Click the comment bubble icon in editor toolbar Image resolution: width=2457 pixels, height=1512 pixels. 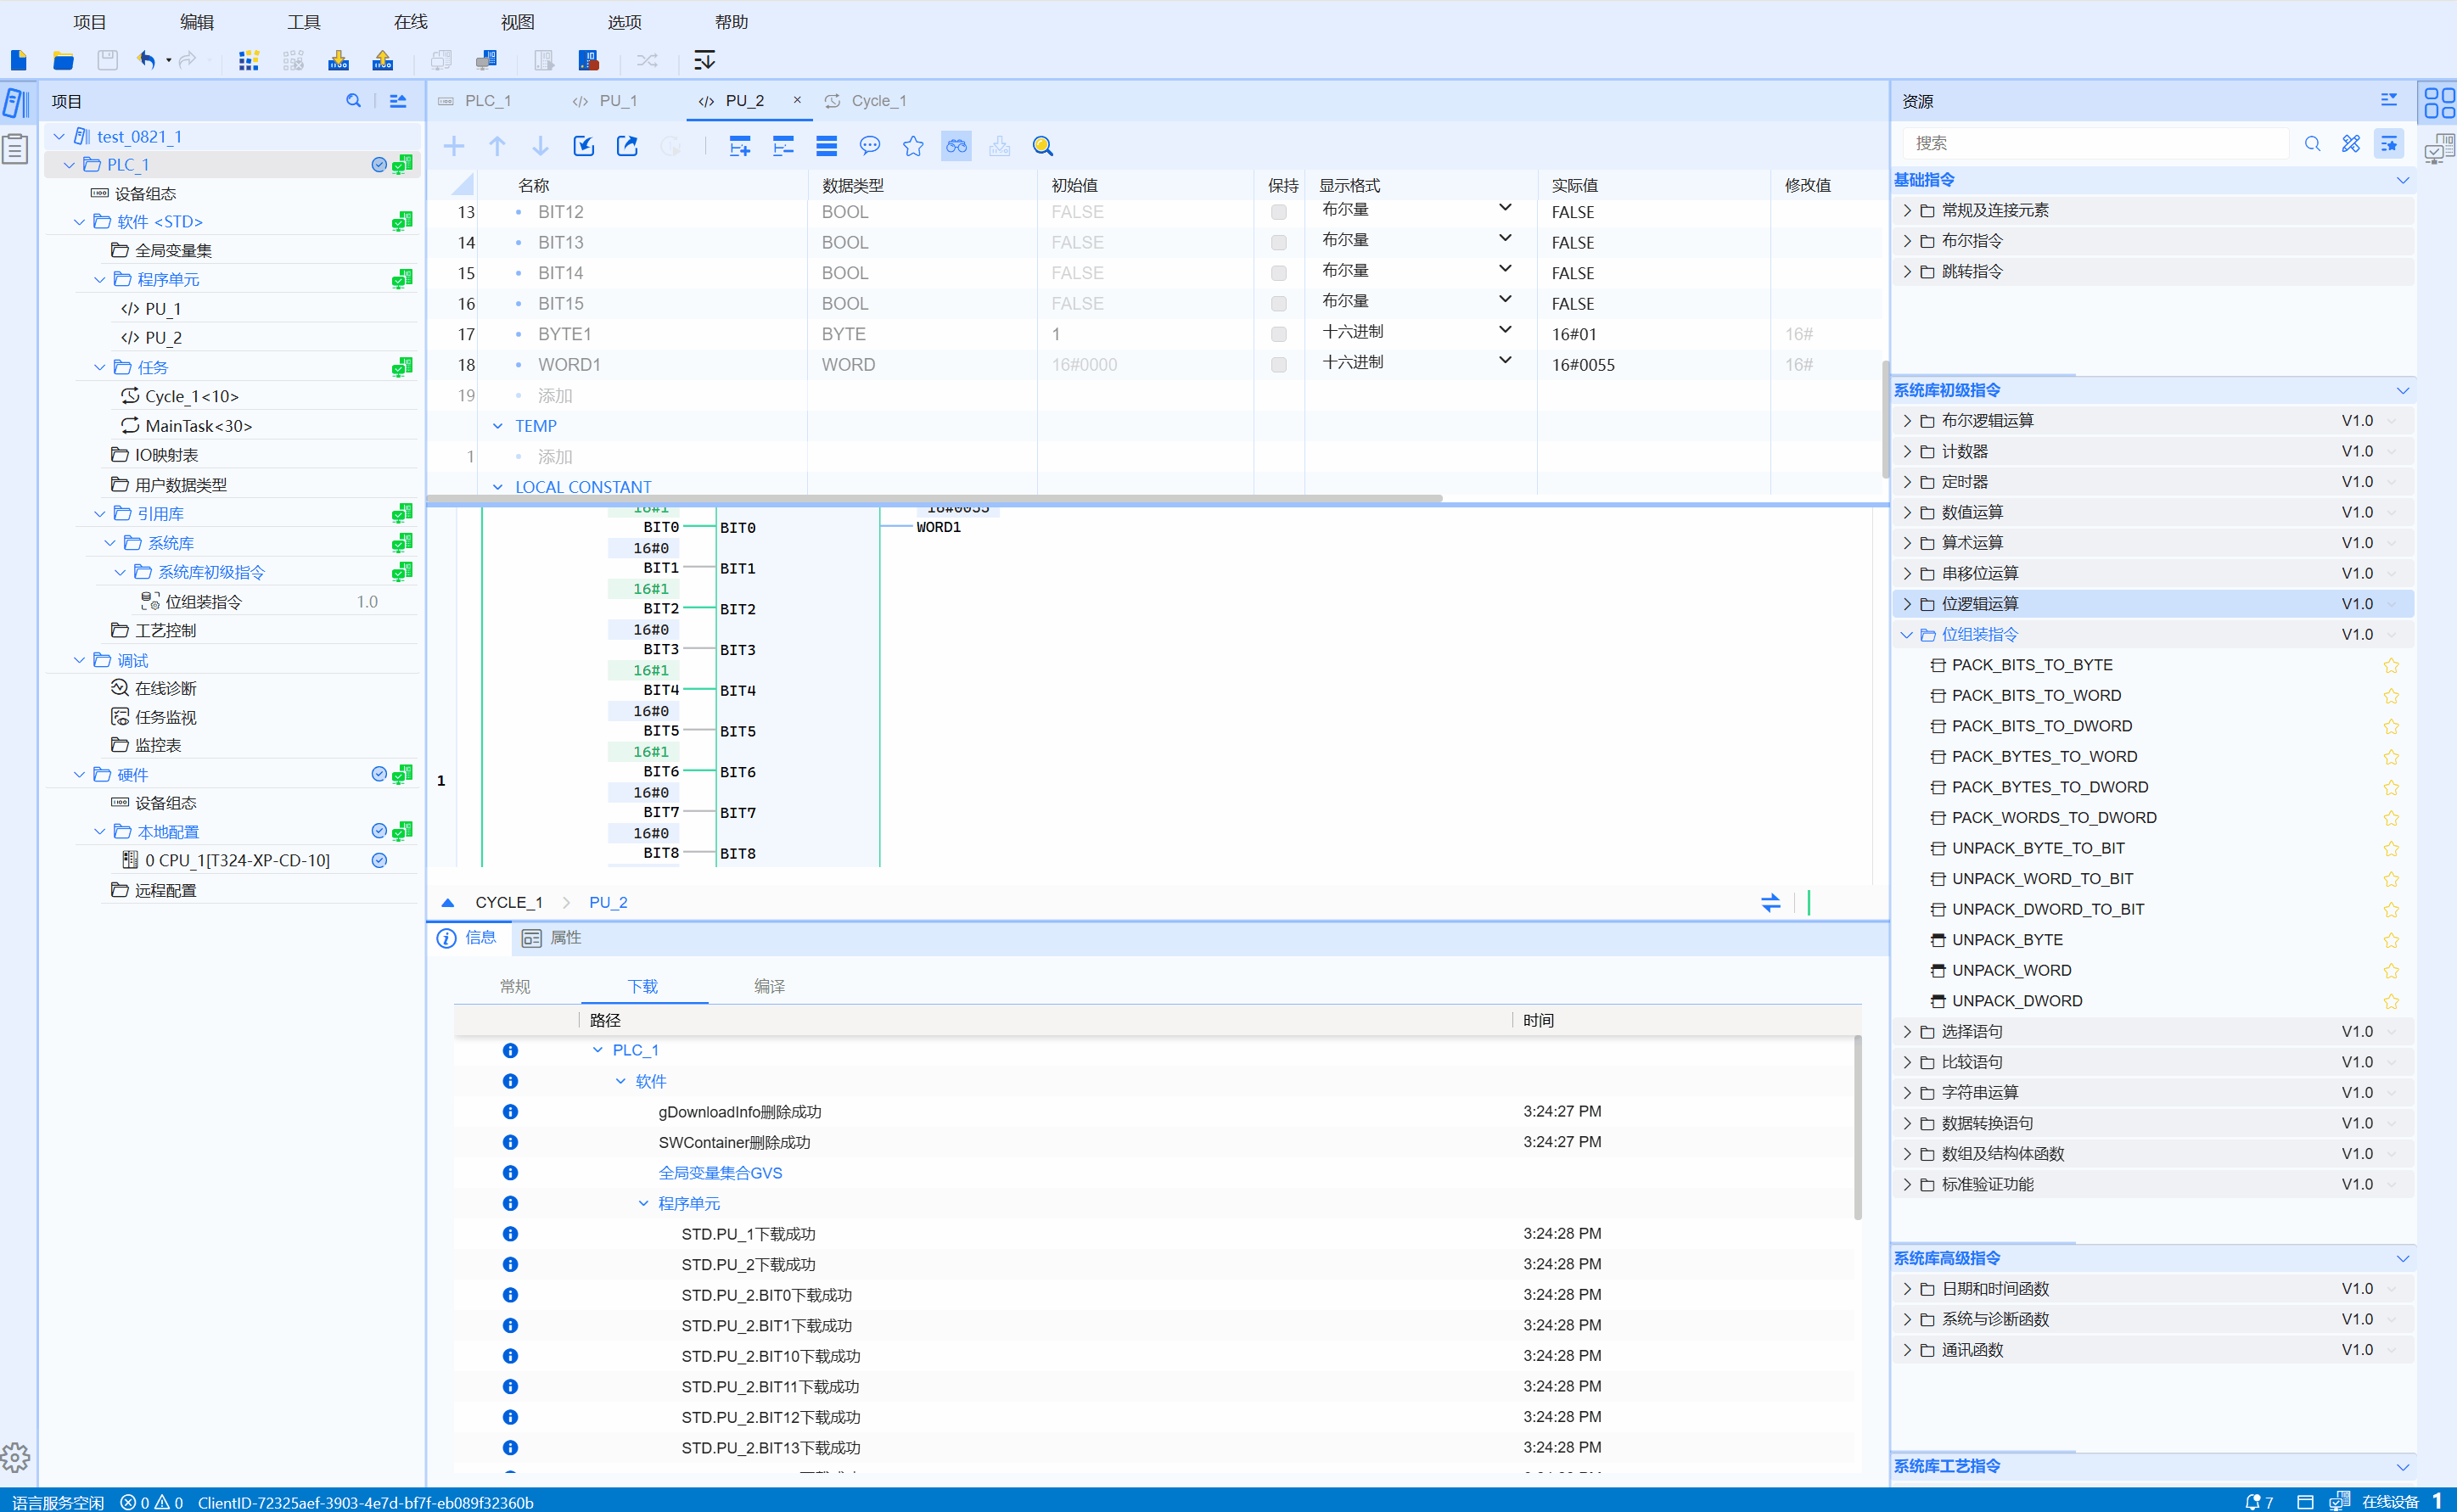pyautogui.click(x=870, y=146)
